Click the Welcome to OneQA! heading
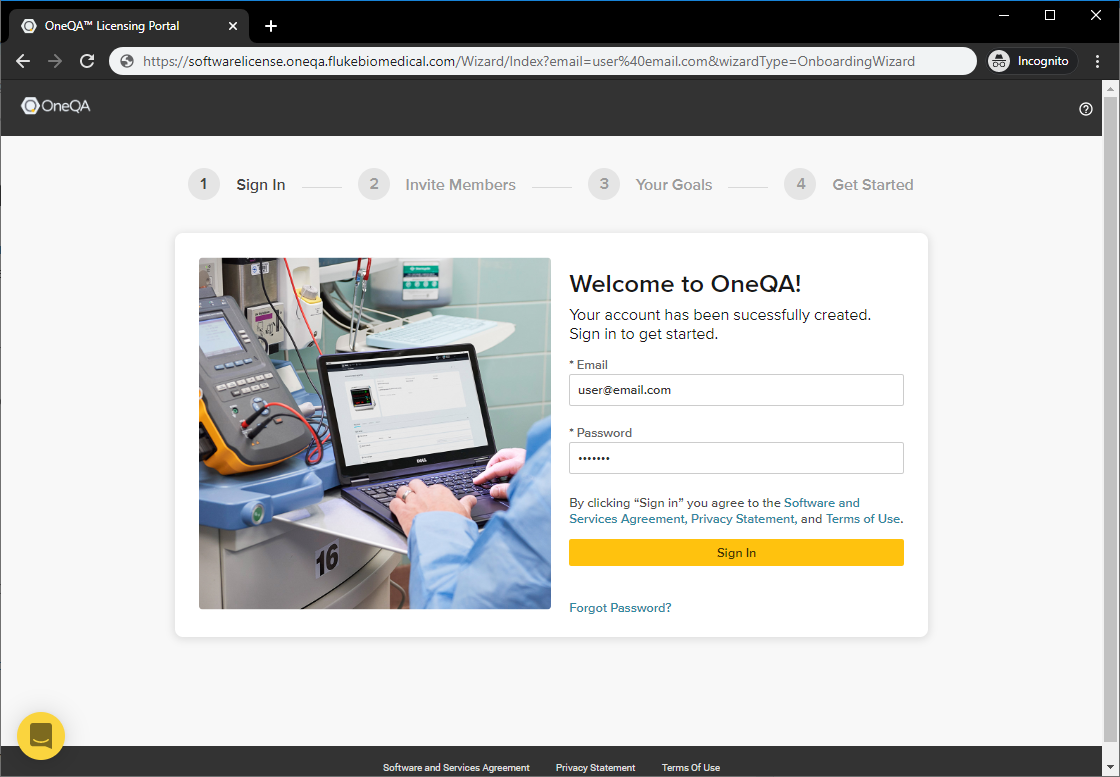The height and width of the screenshot is (777, 1120). (x=685, y=284)
